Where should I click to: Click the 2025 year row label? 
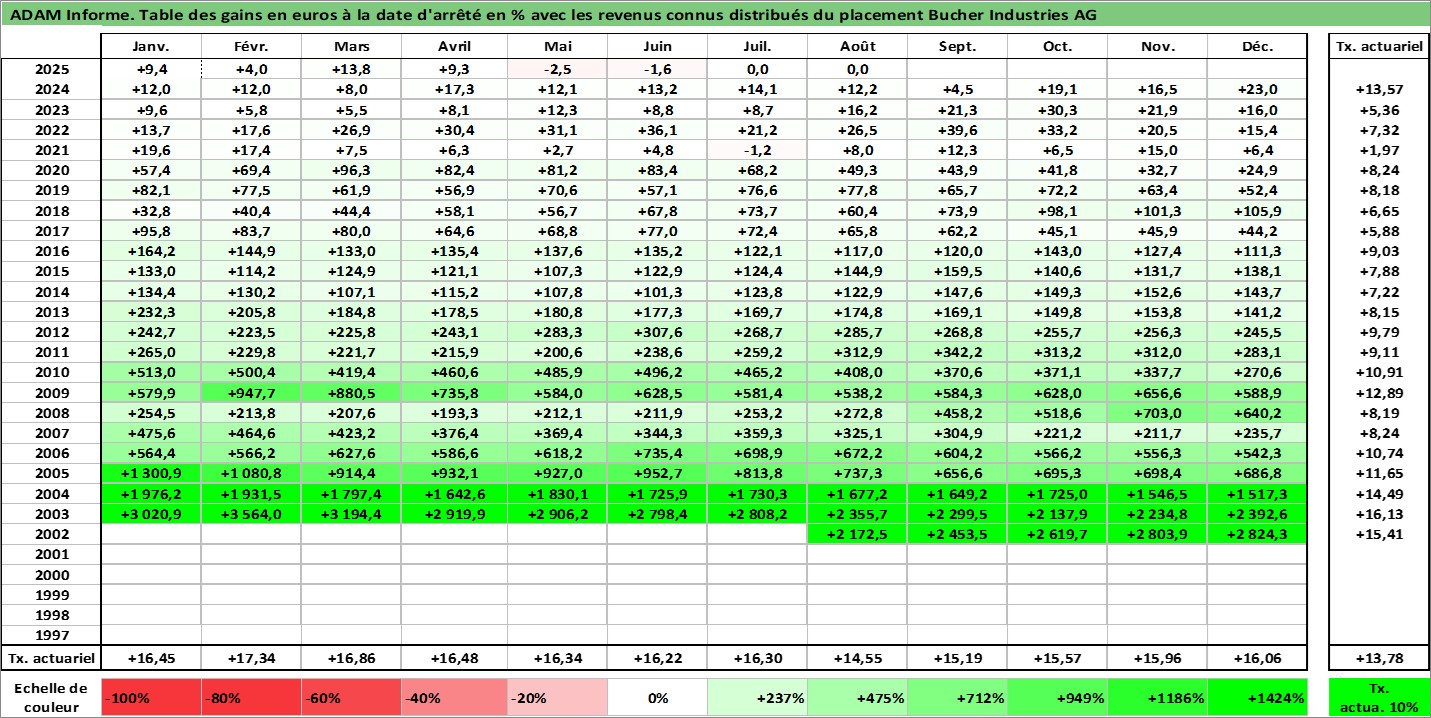51,69
